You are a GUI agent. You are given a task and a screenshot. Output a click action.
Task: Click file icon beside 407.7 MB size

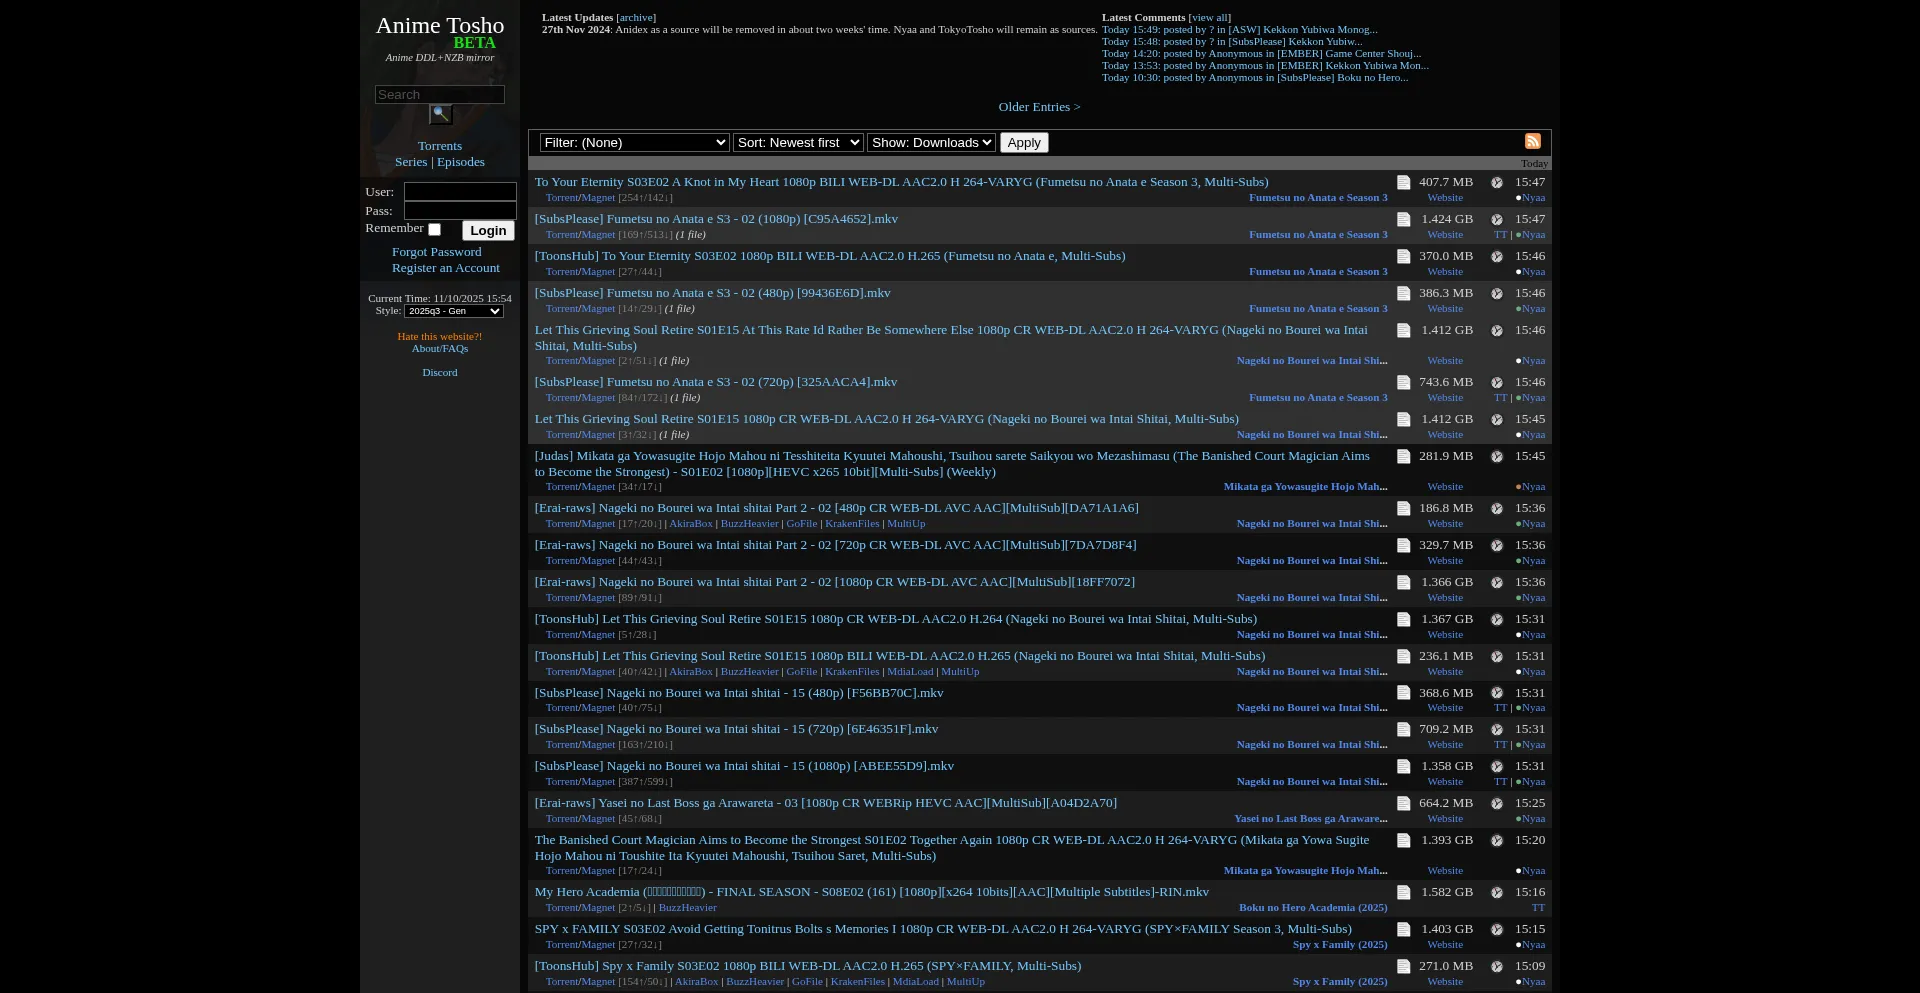1403,183
